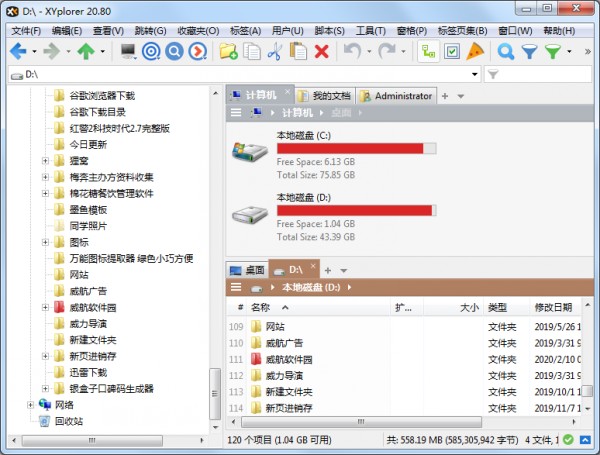Click the 本地磁盘 (D:) breadcrumb in lower pane
The height and width of the screenshot is (455, 600).
311,287
